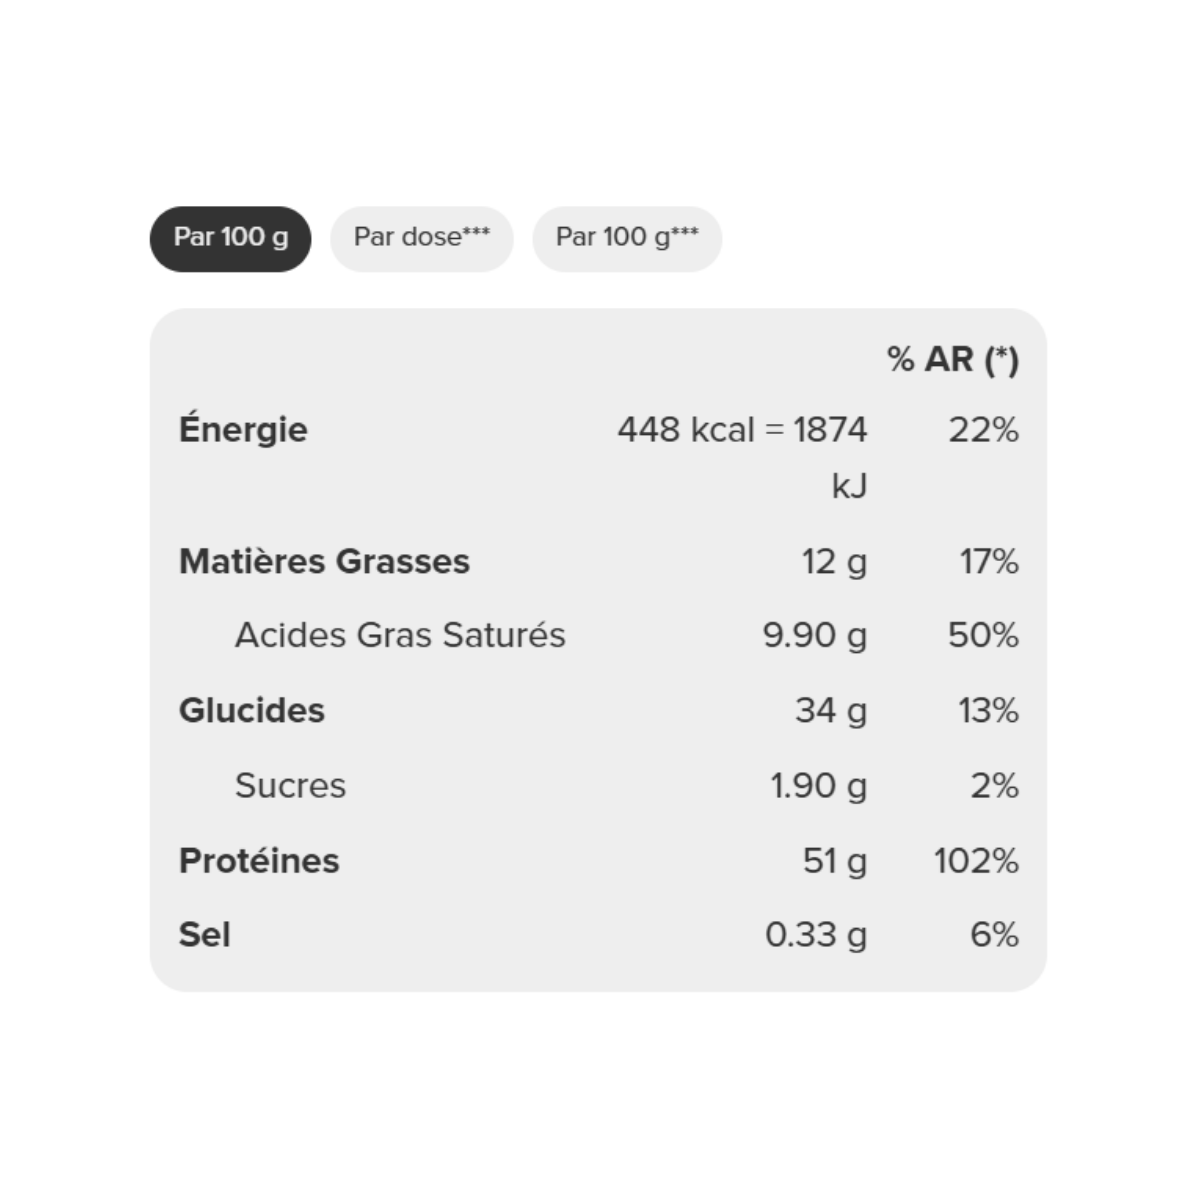The width and height of the screenshot is (1200, 1200).
Task: Click the 102% protein percentage
Action: point(977,860)
